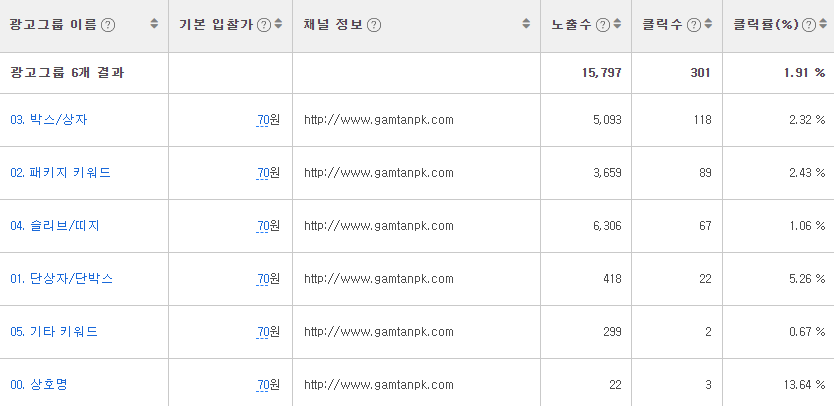Open ad group 04. 슬리브/띠지
834x406 pixels.
[55, 226]
